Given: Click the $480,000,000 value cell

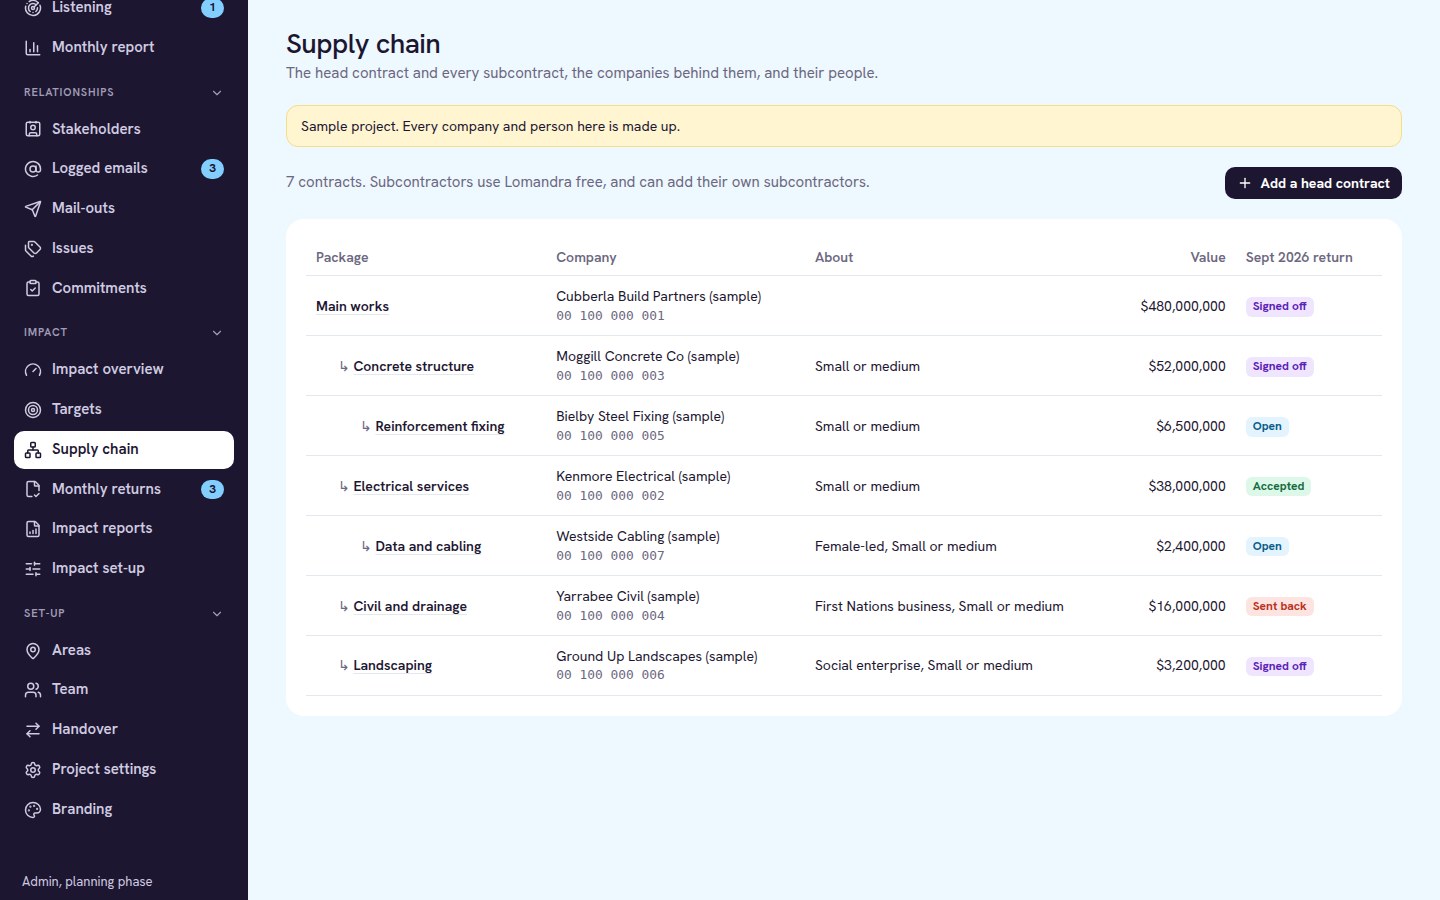Looking at the screenshot, I should coord(1183,306).
